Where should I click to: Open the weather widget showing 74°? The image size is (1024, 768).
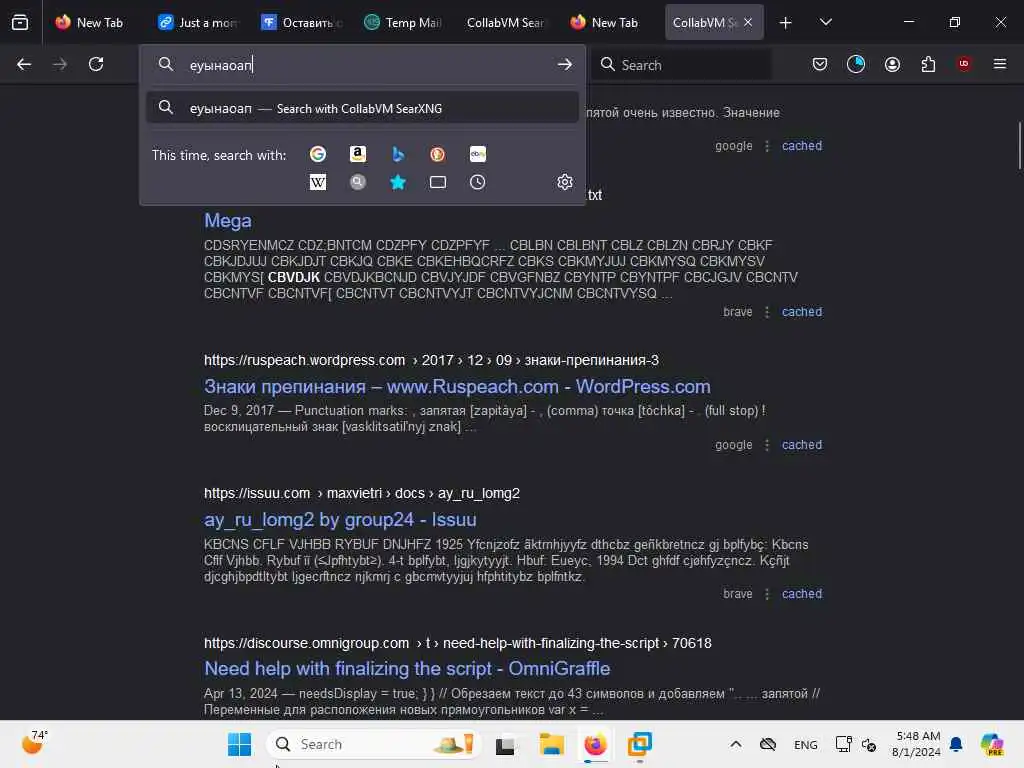pos(35,743)
